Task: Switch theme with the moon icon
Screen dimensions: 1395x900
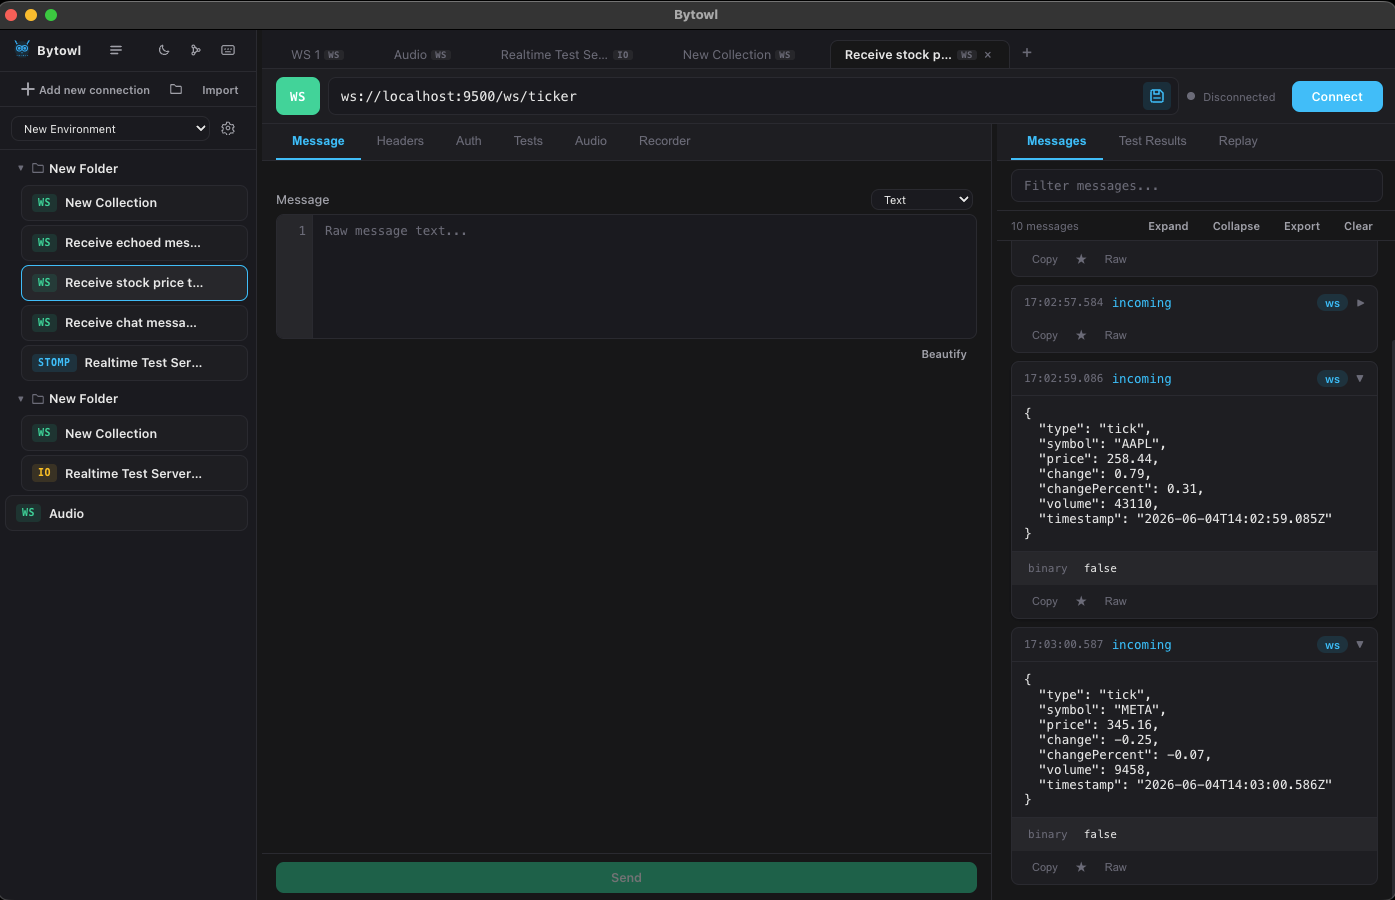Action: coord(164,50)
